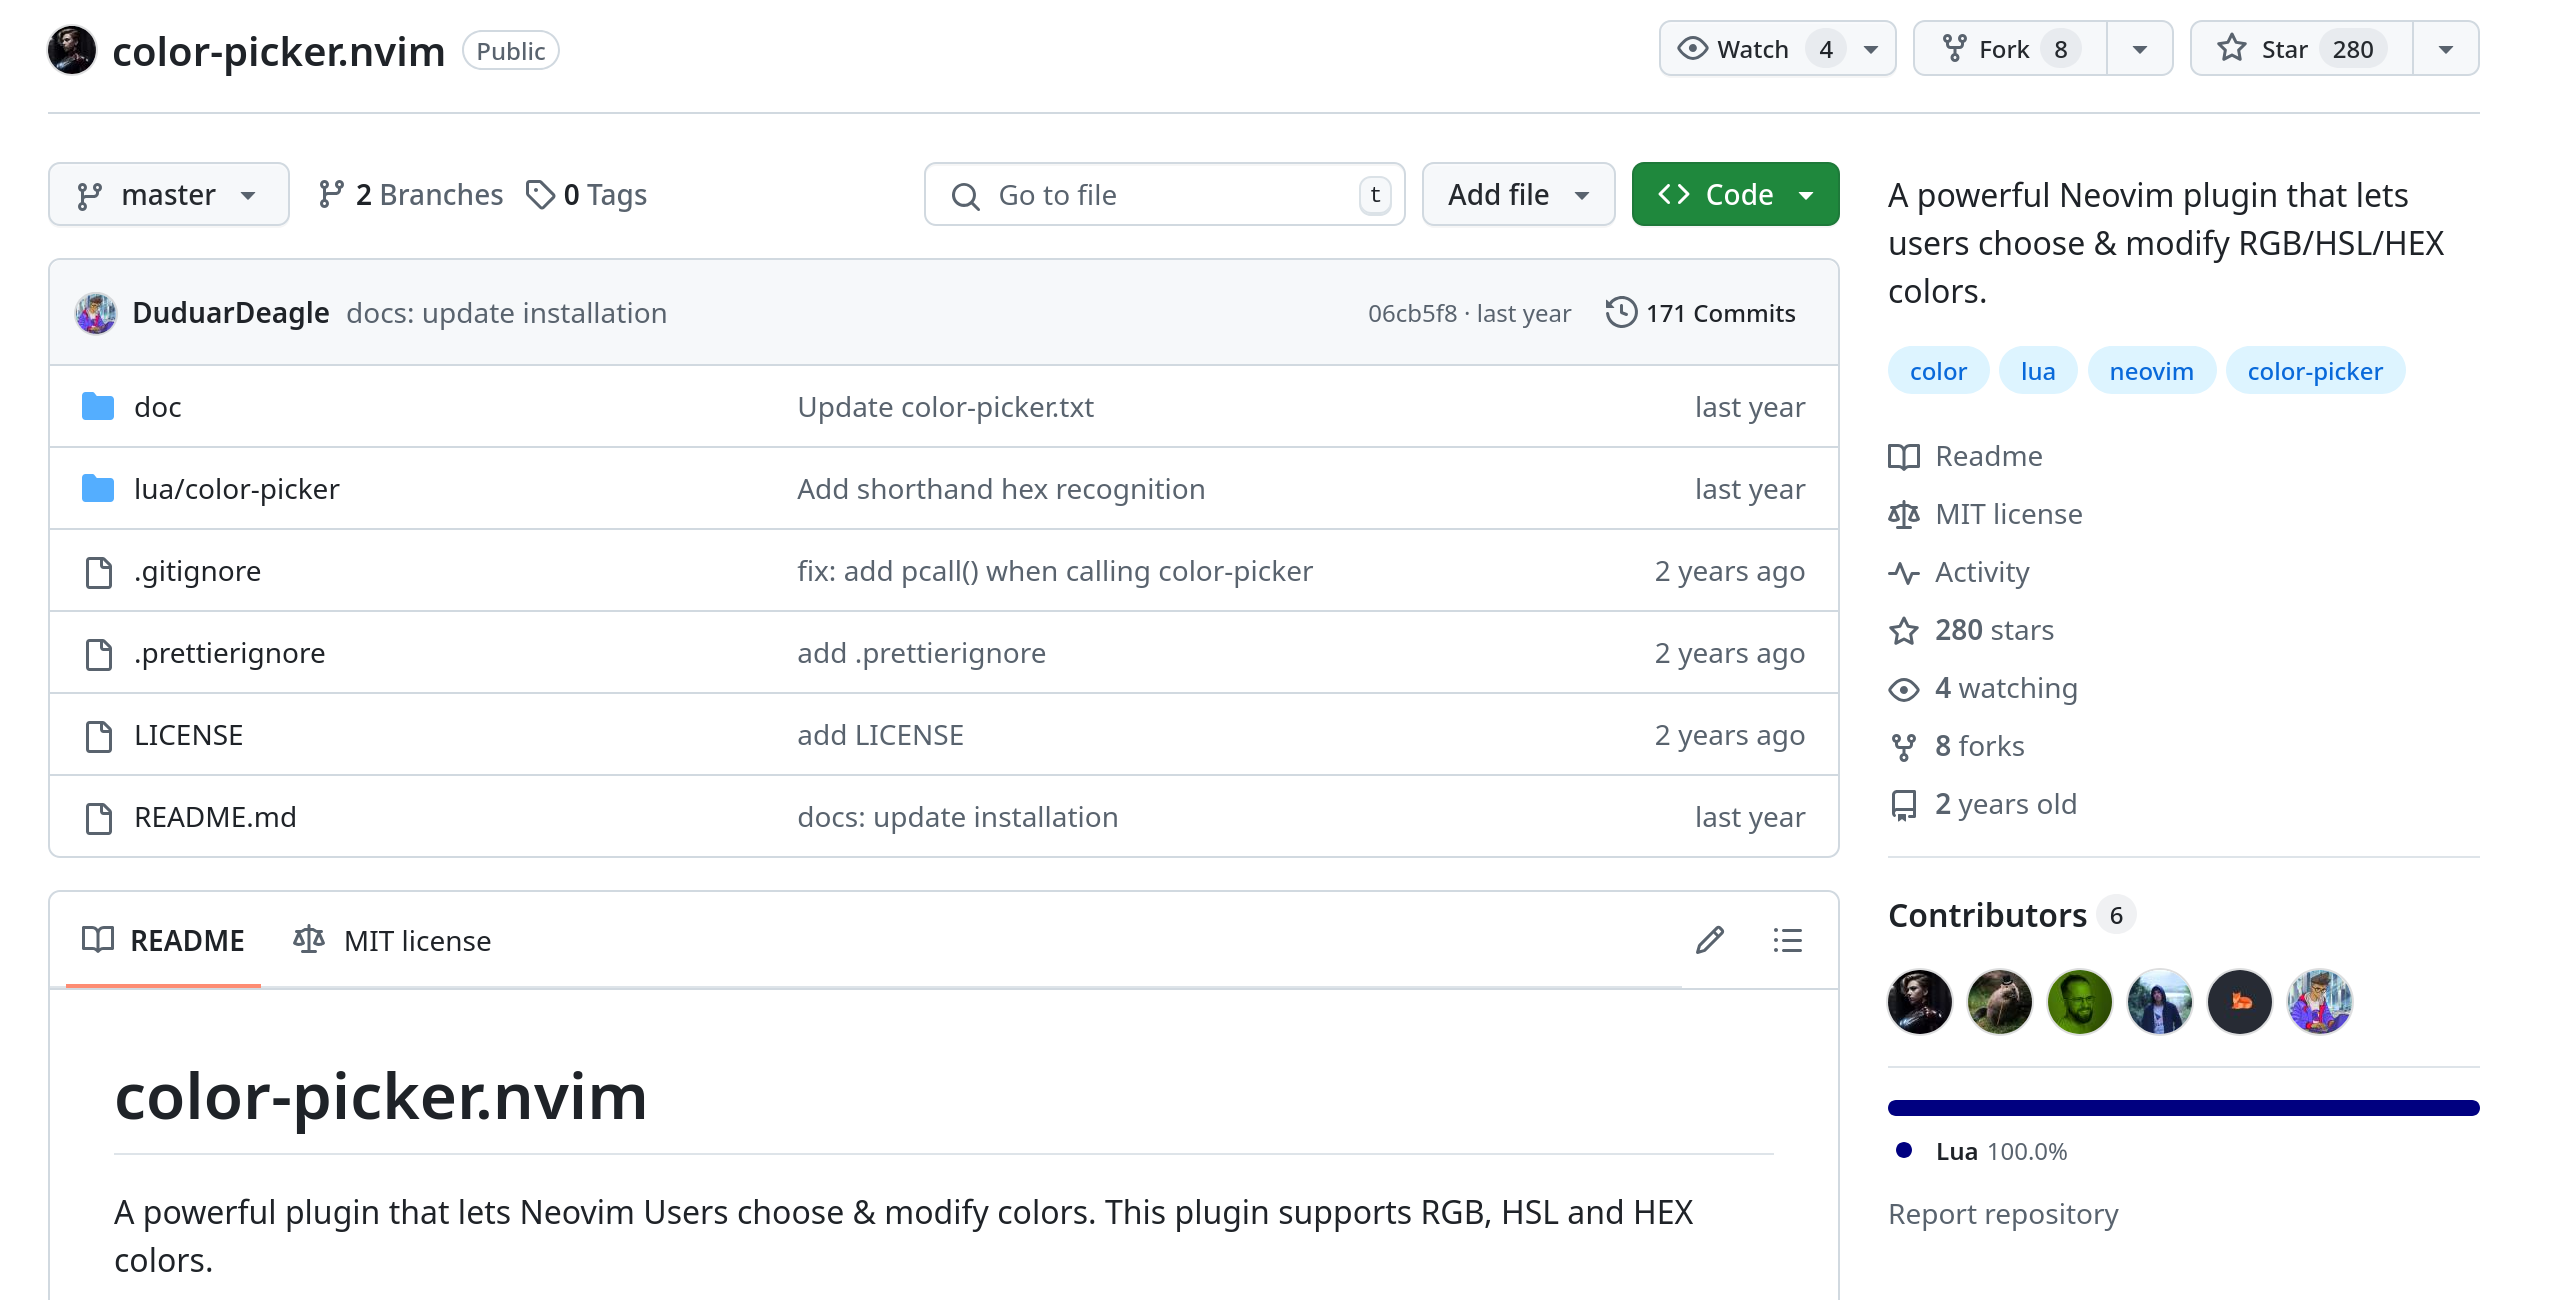Click the fork icon beside 8 forks
The image size is (2560, 1300).
[1904, 747]
